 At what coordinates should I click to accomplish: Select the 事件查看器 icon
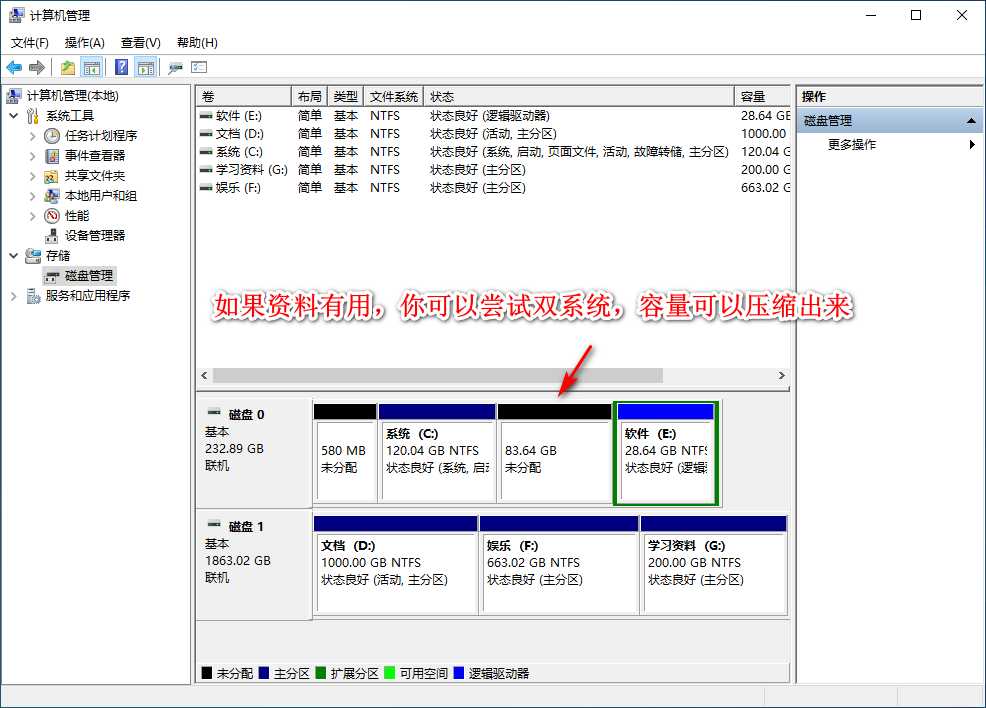(x=52, y=156)
